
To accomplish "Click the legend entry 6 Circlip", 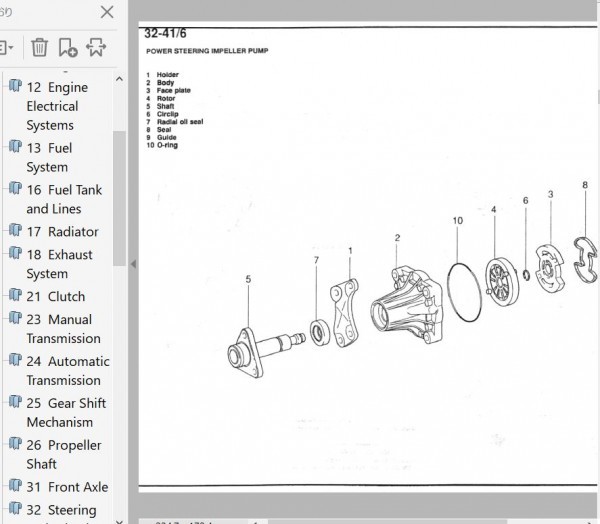I will click(163, 114).
